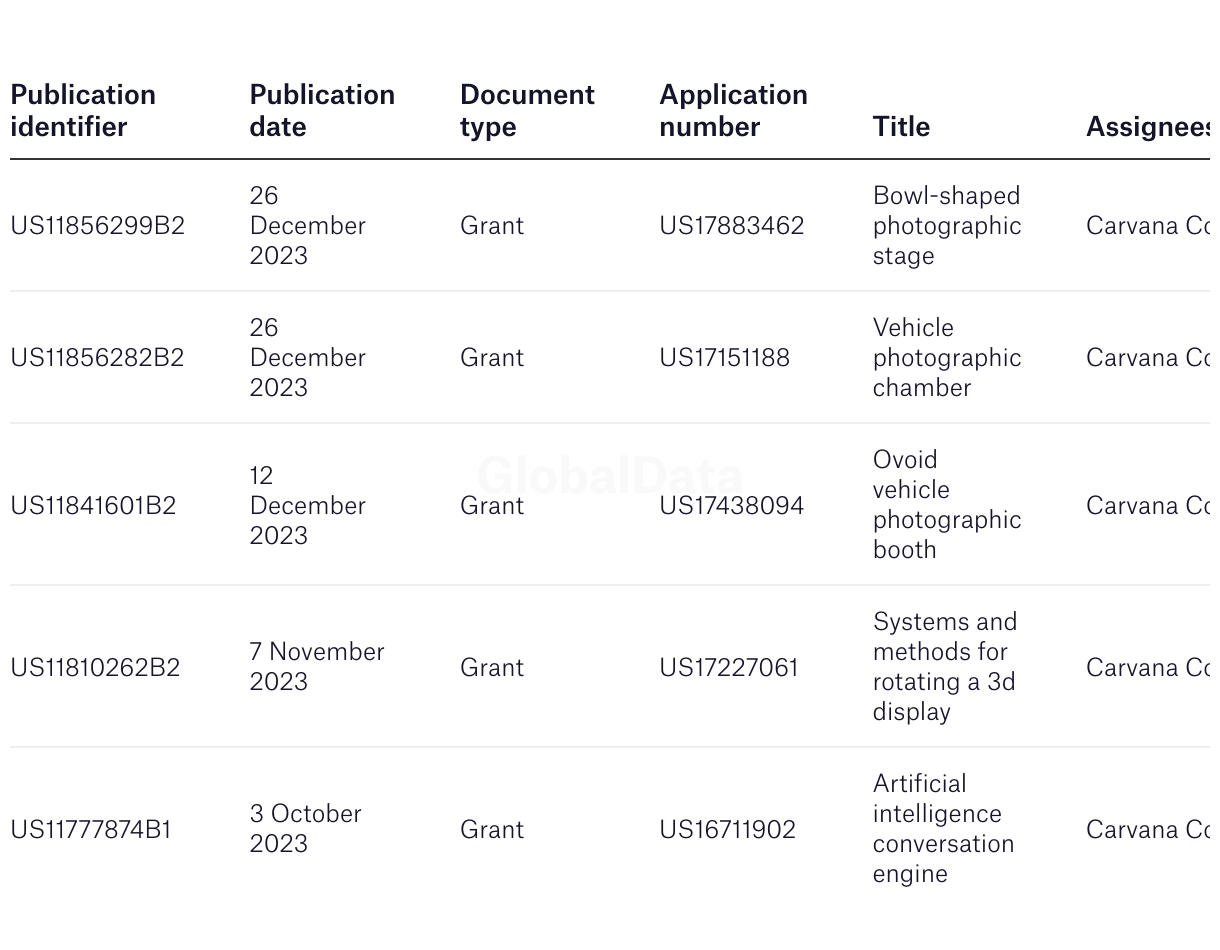Click application number US17151188
The height and width of the screenshot is (950, 1220).
coord(724,357)
